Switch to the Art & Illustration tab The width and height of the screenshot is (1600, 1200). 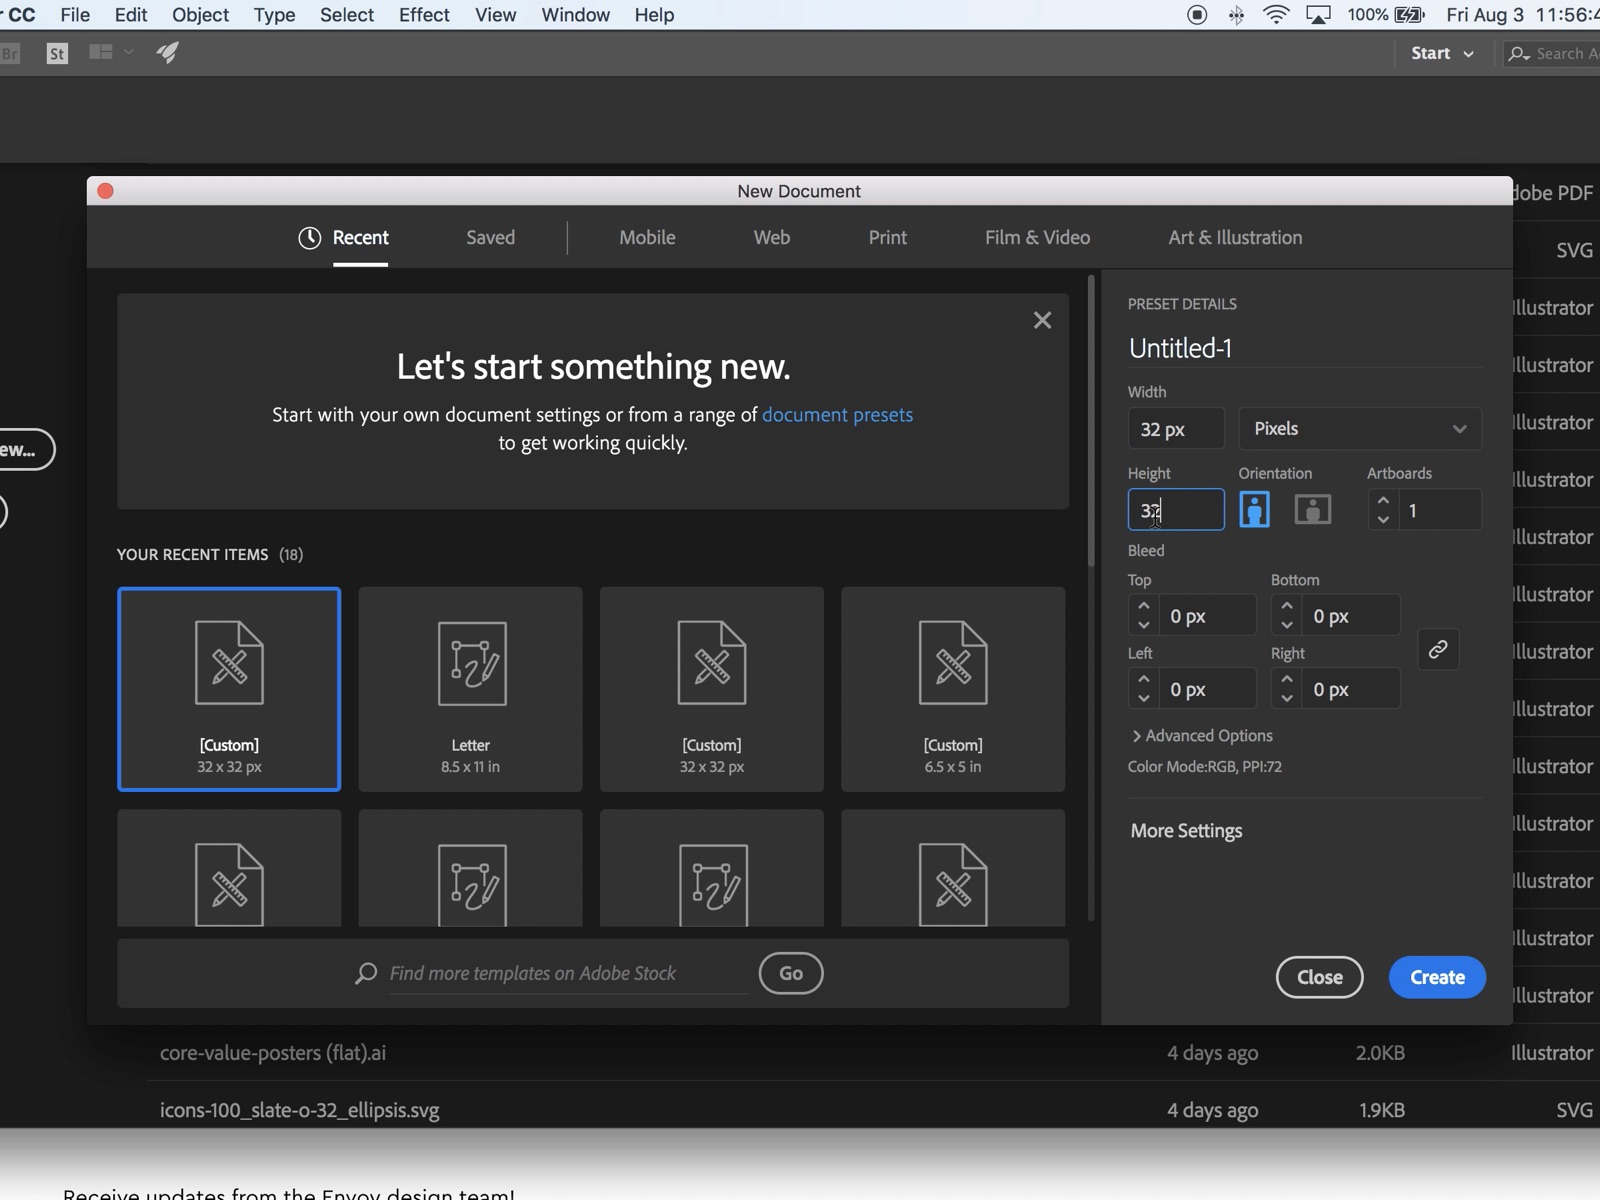click(1235, 238)
